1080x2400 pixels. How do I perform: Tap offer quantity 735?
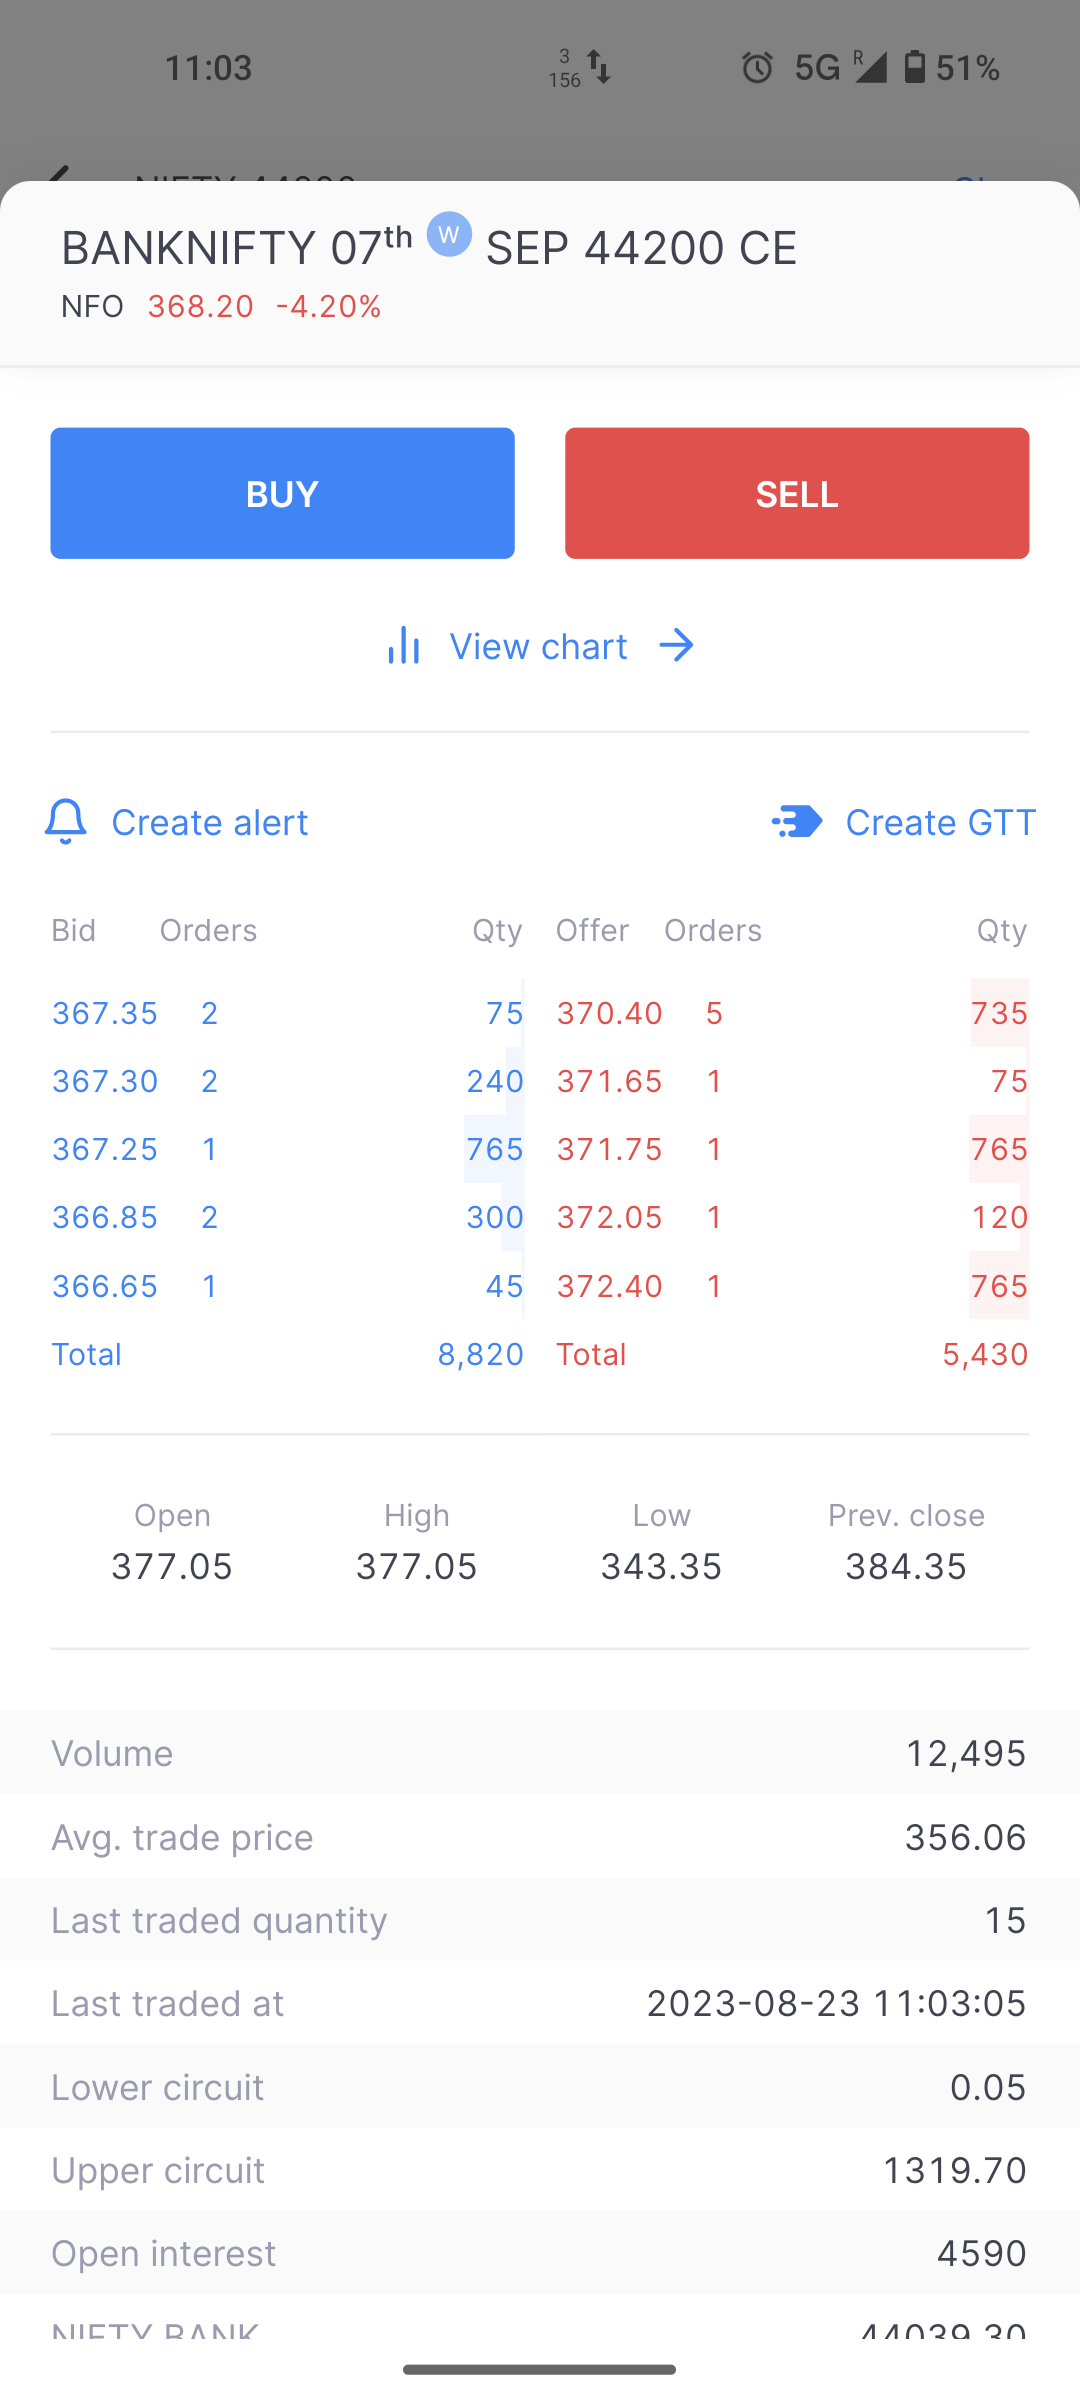[x=999, y=1013]
